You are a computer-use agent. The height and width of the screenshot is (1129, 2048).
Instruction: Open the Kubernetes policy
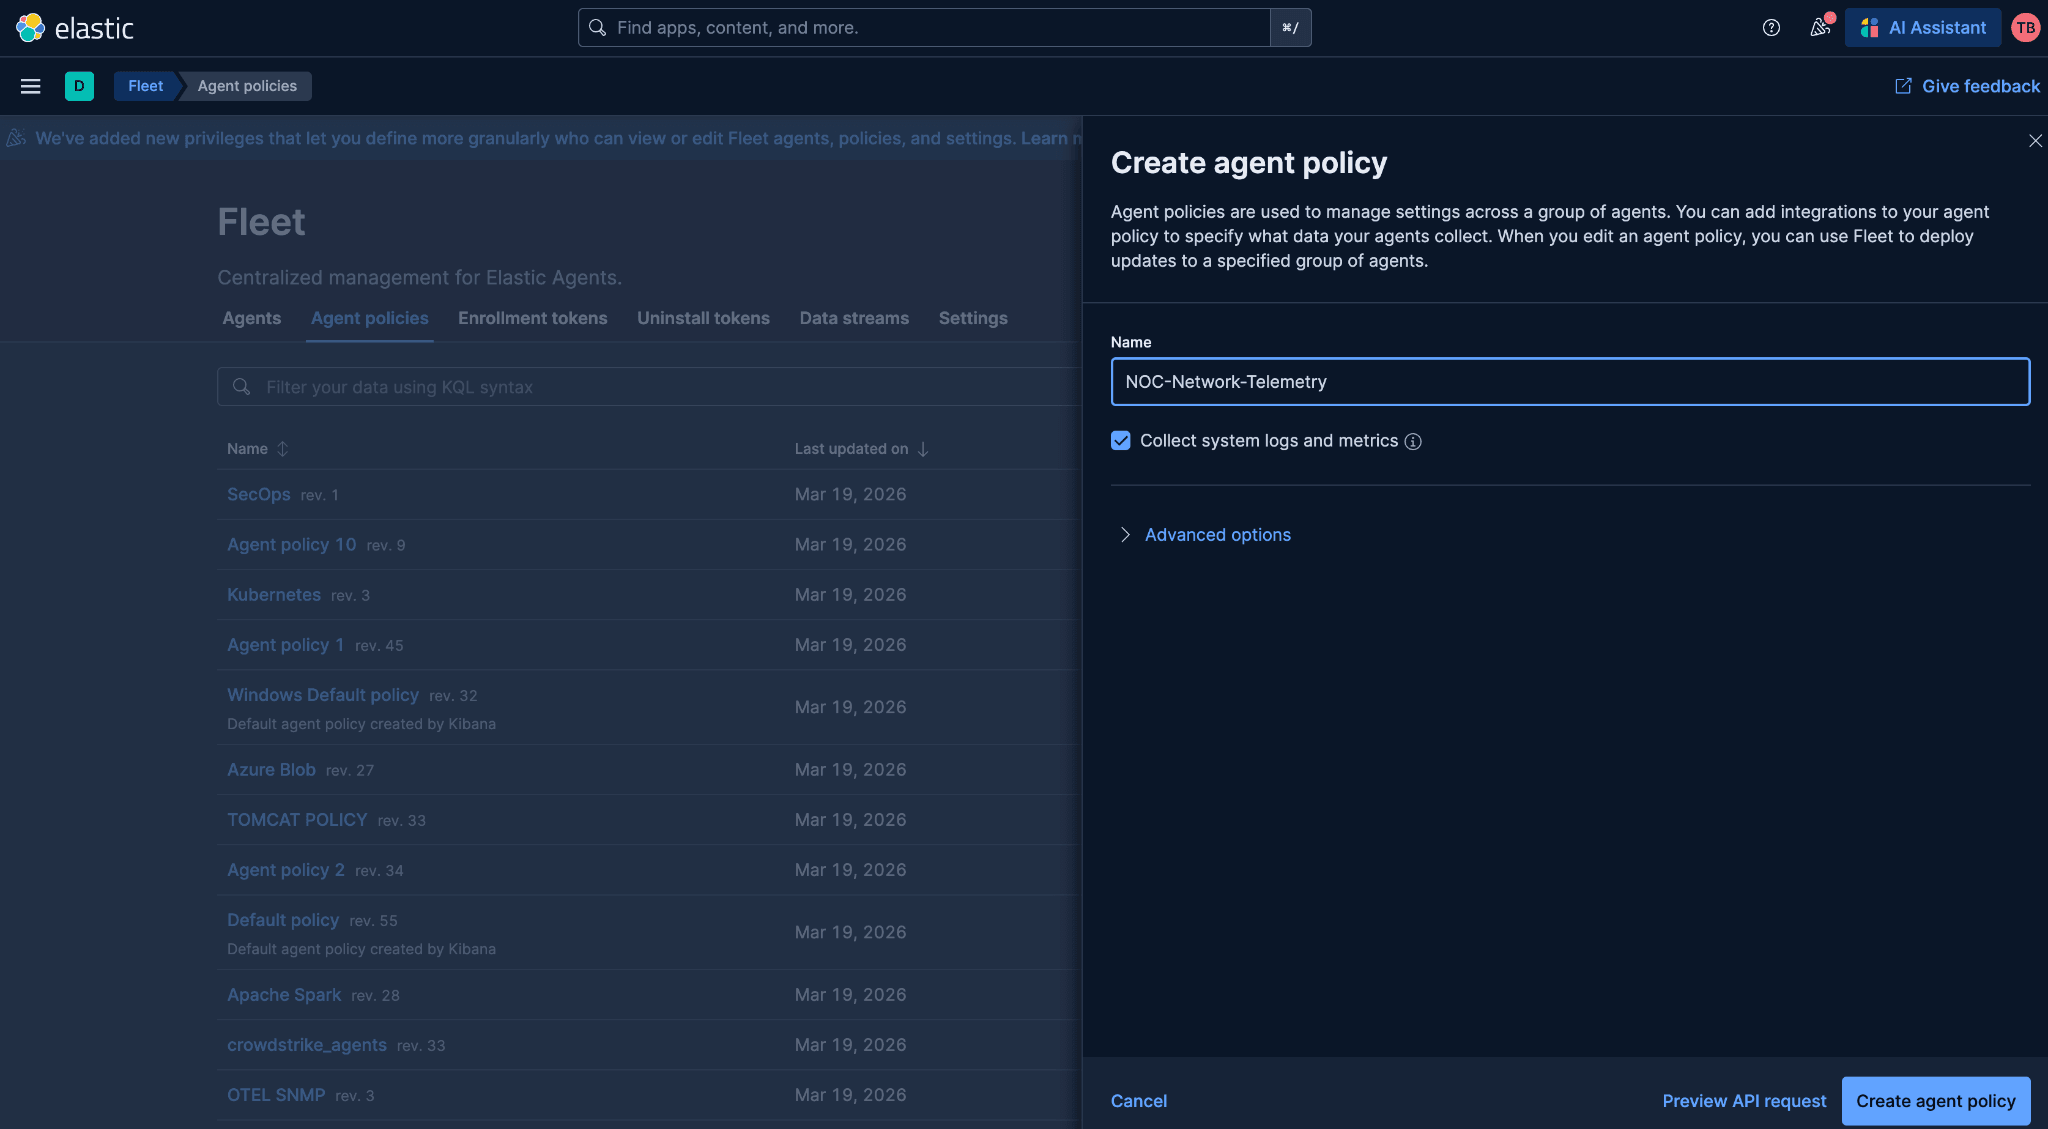tap(274, 594)
